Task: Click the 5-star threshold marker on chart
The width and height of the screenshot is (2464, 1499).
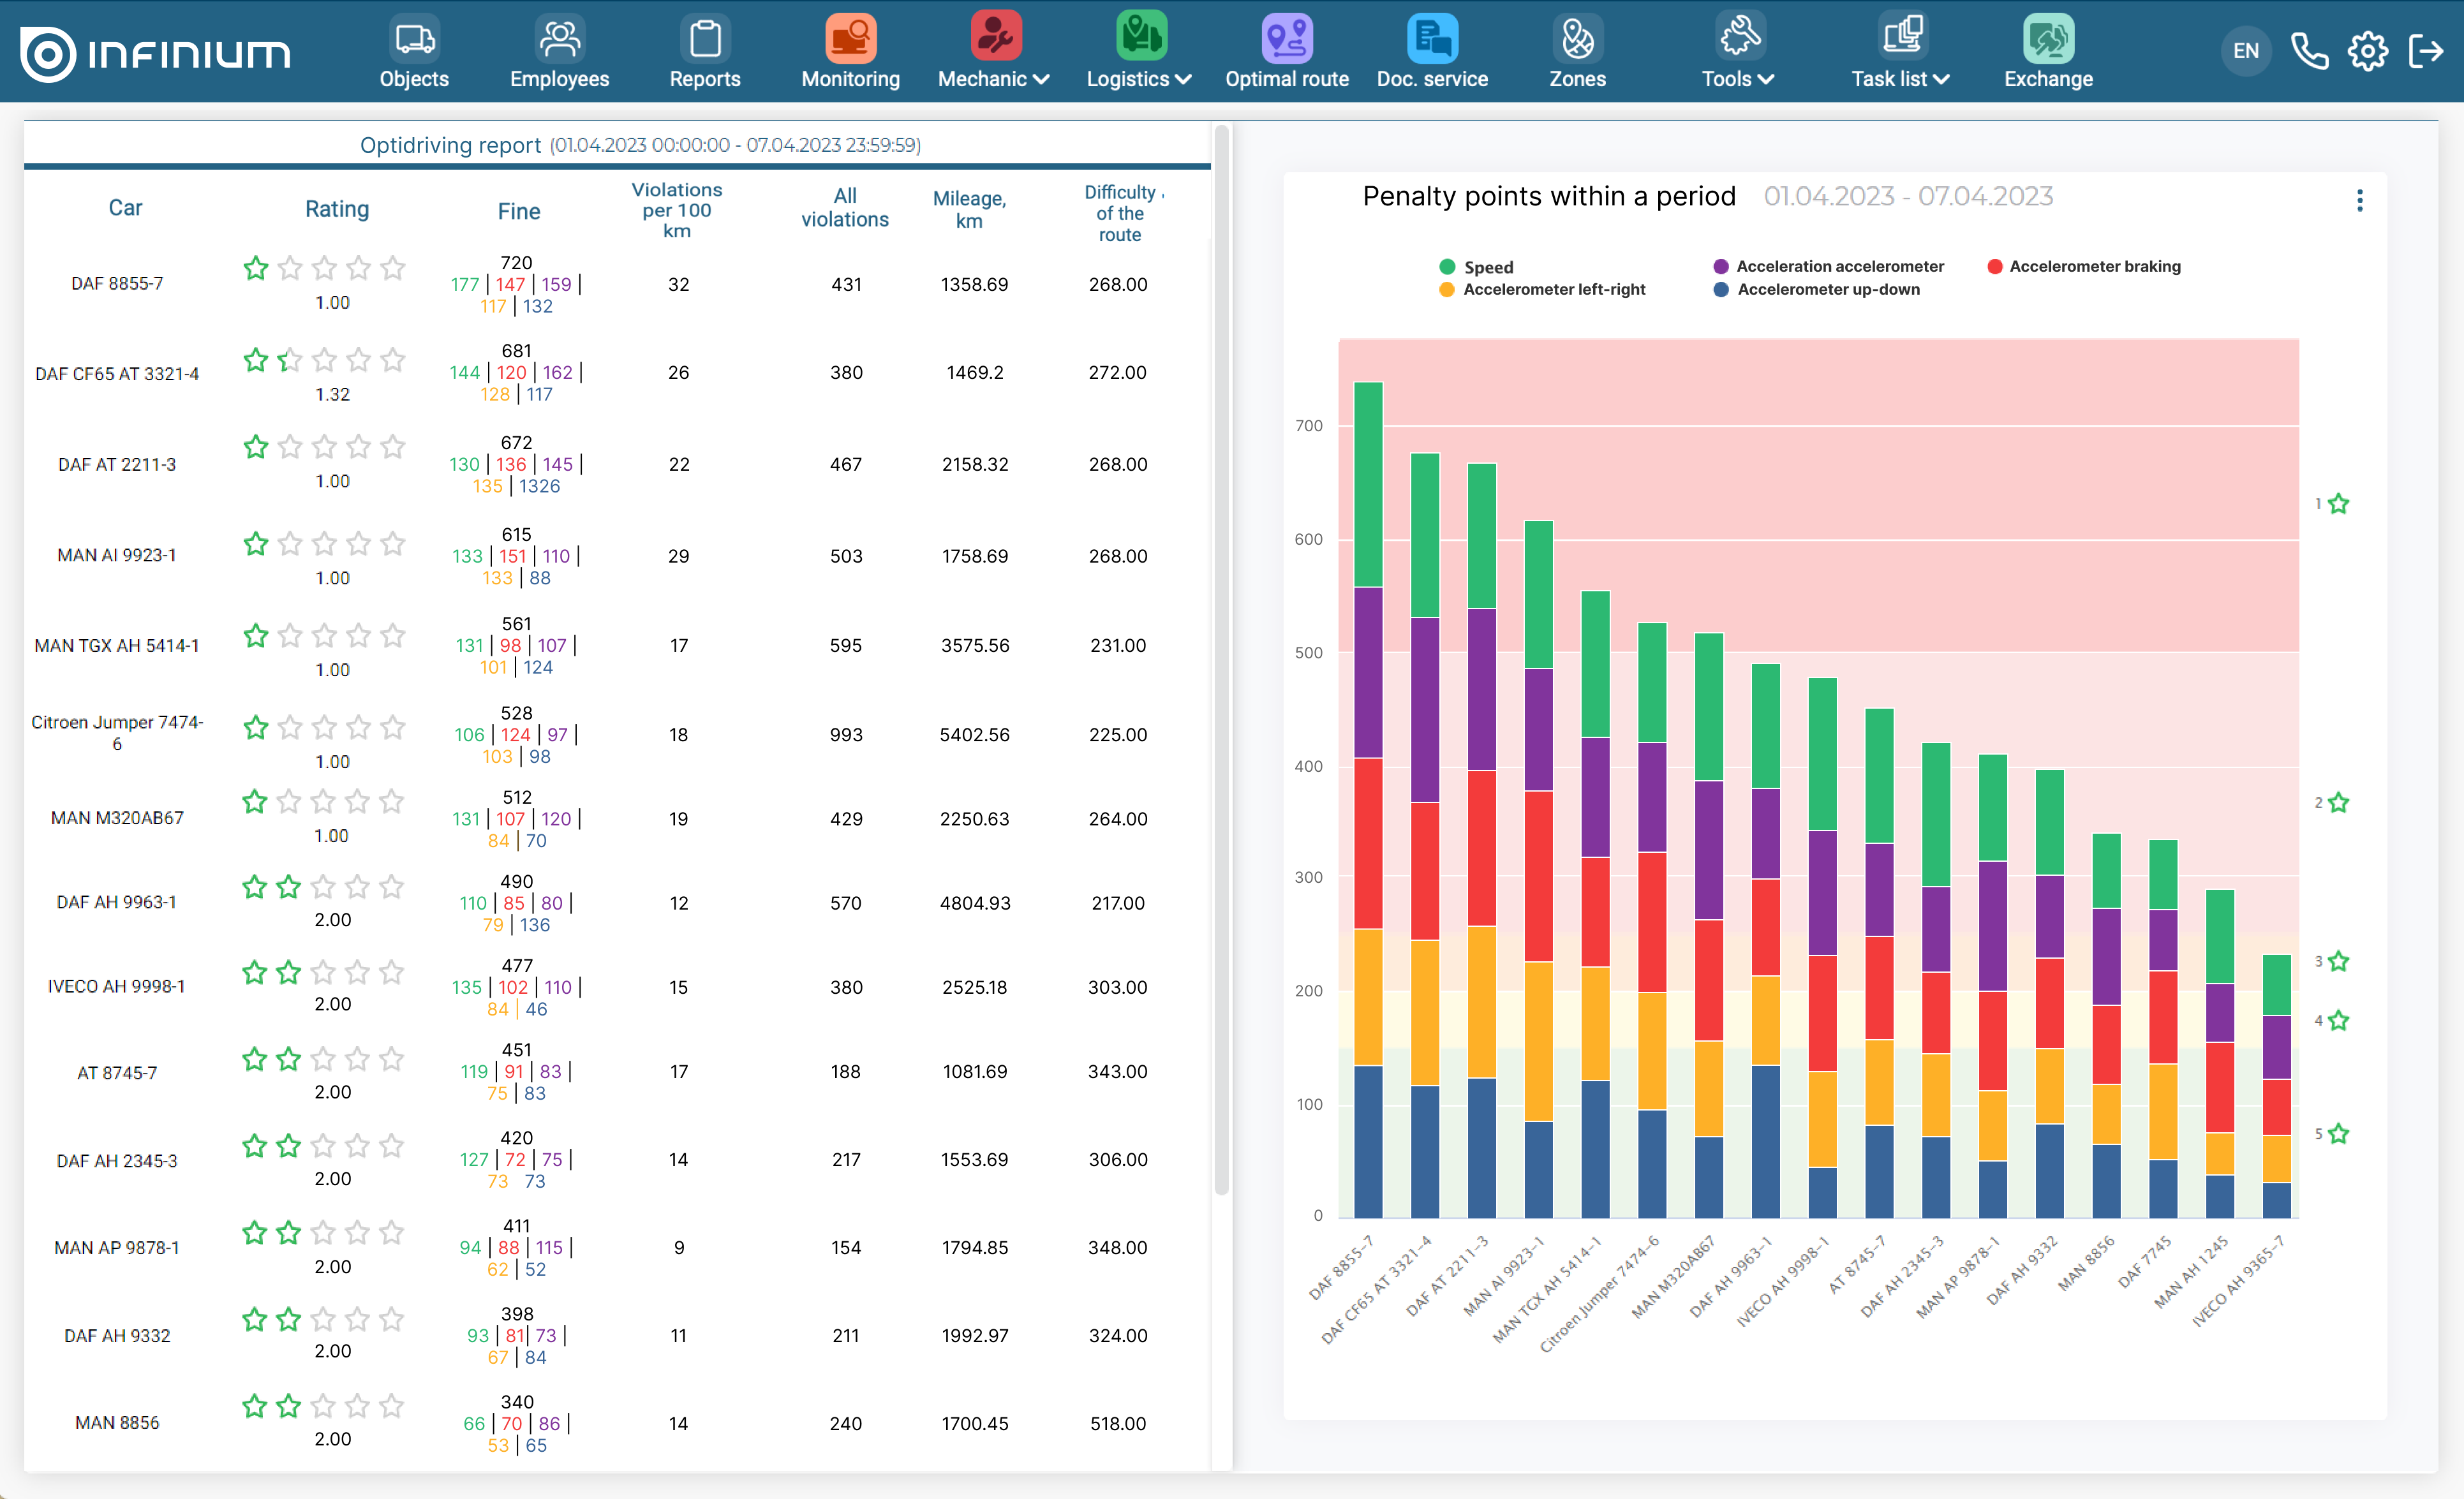Action: point(2332,1134)
